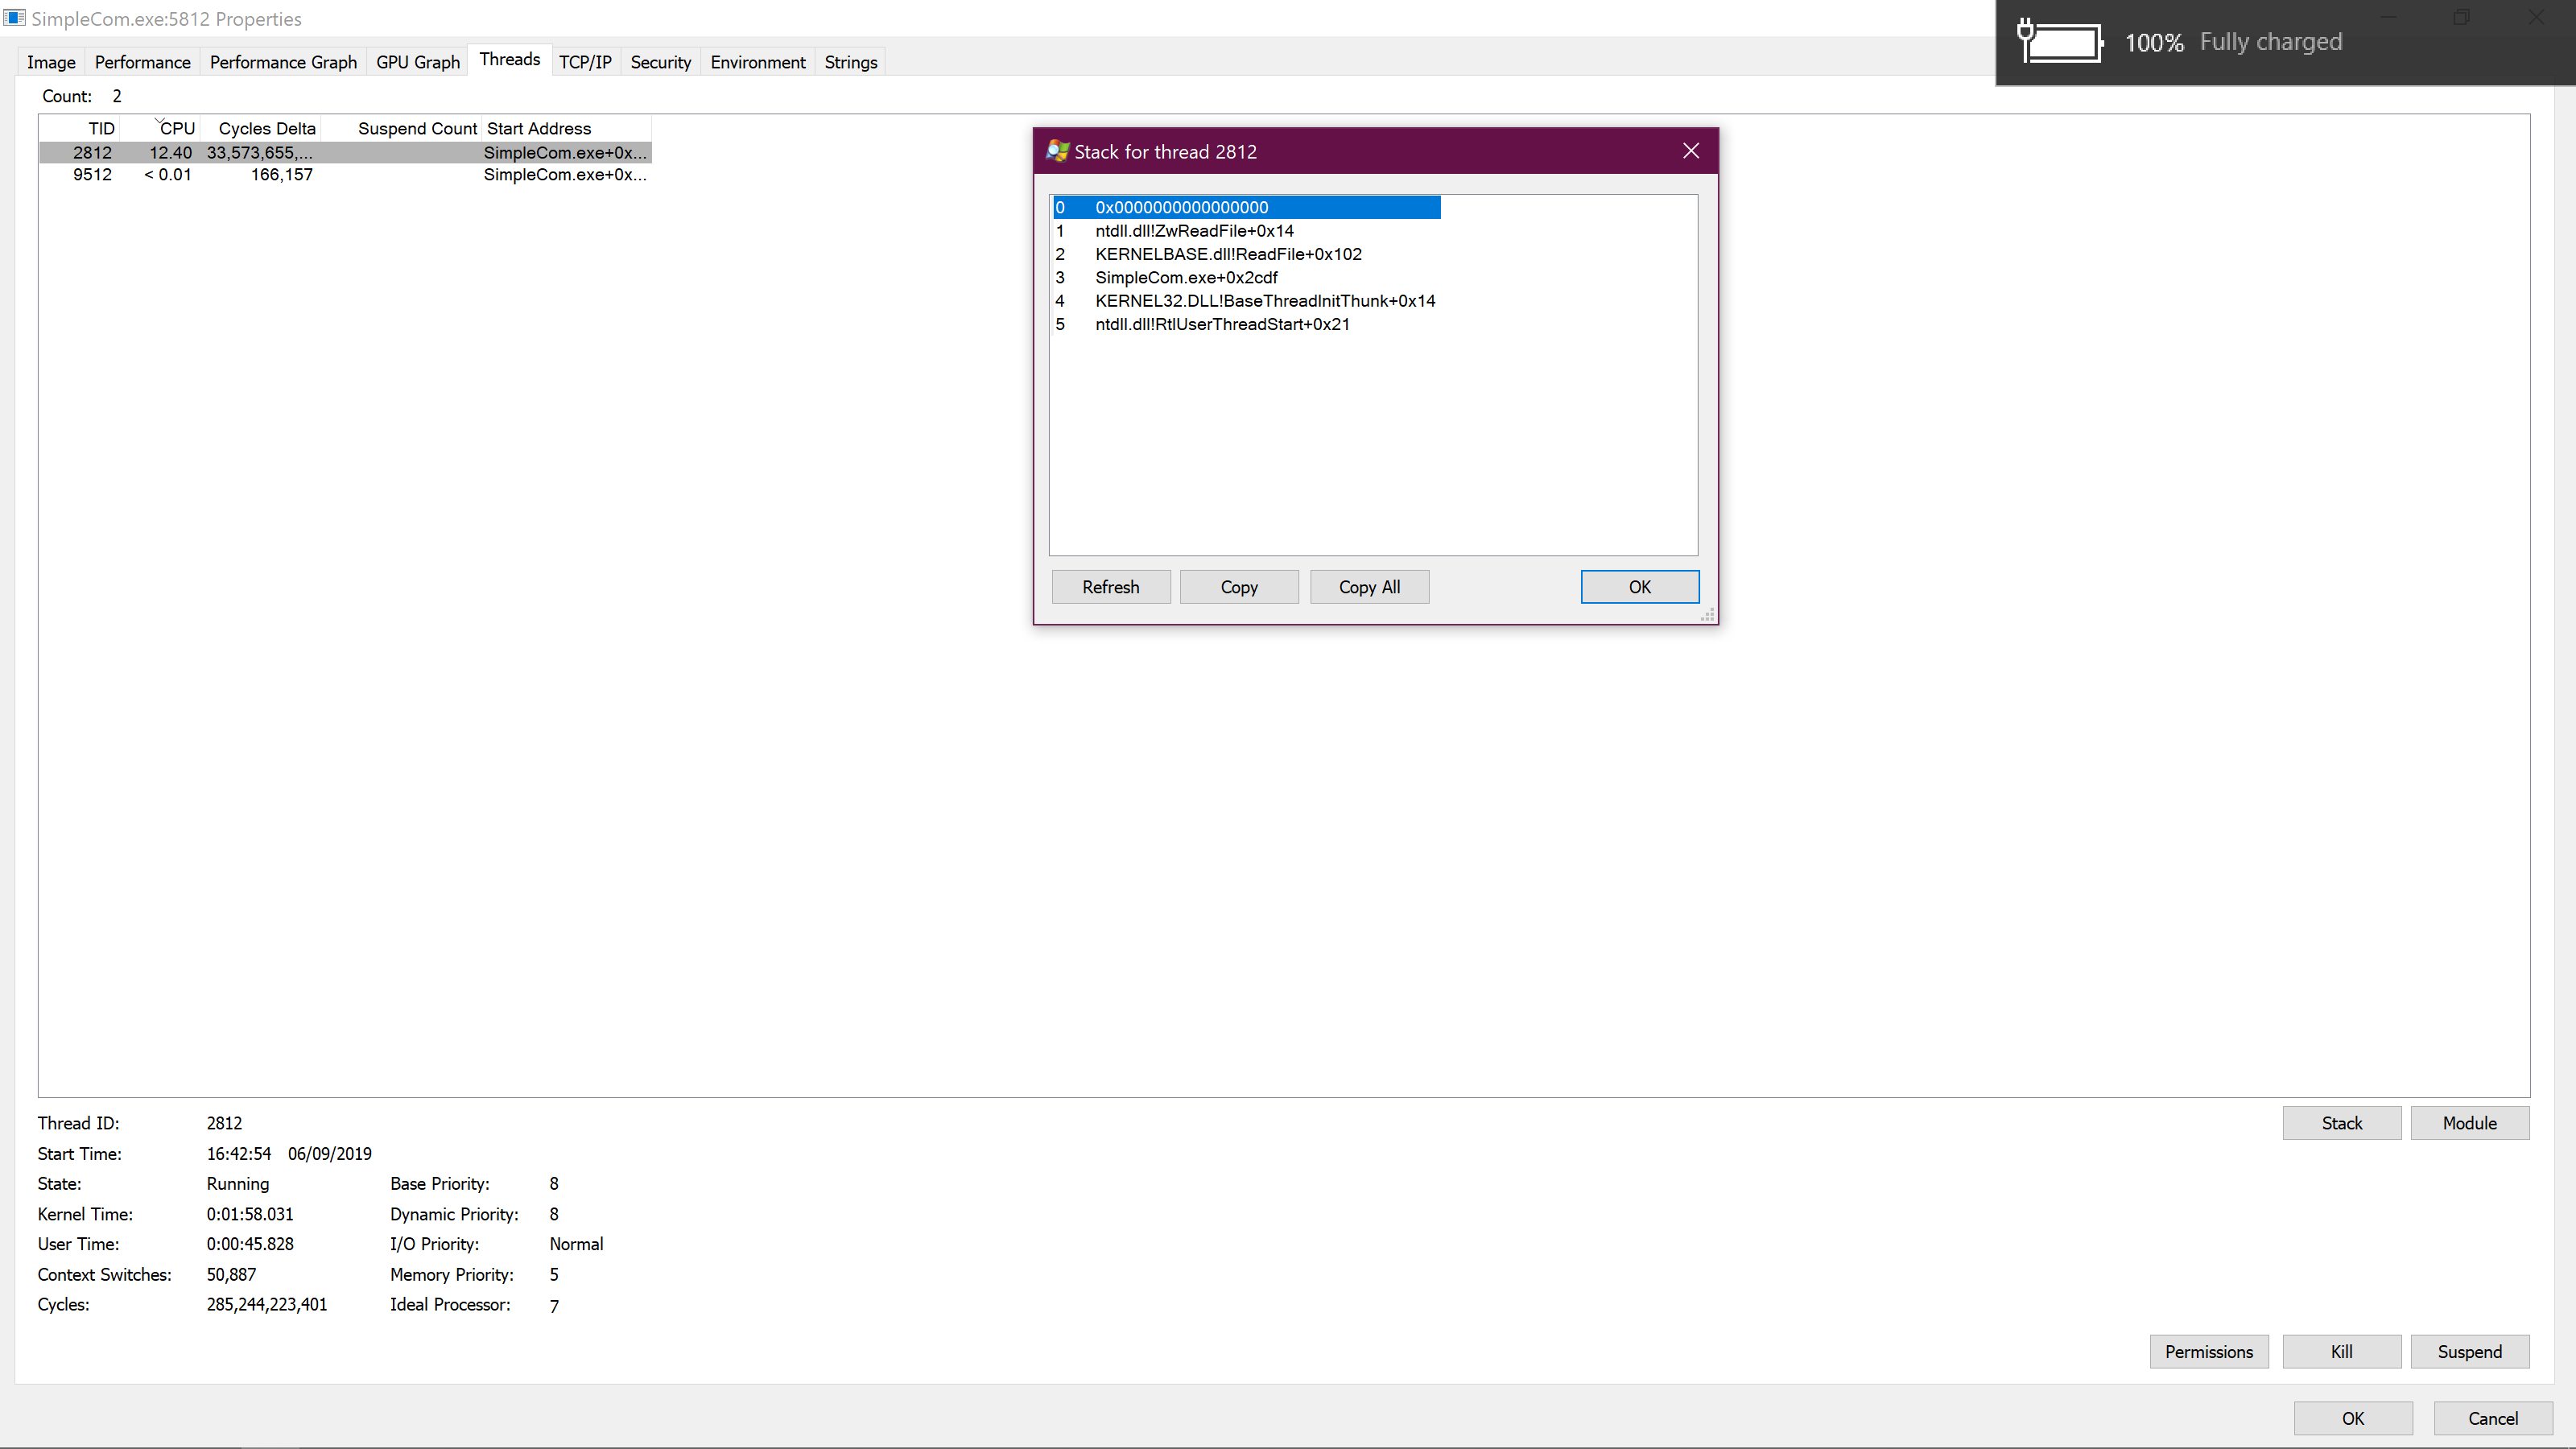
Task: Click the Windows icon in the Stack dialog titlebar
Action: 1055,151
